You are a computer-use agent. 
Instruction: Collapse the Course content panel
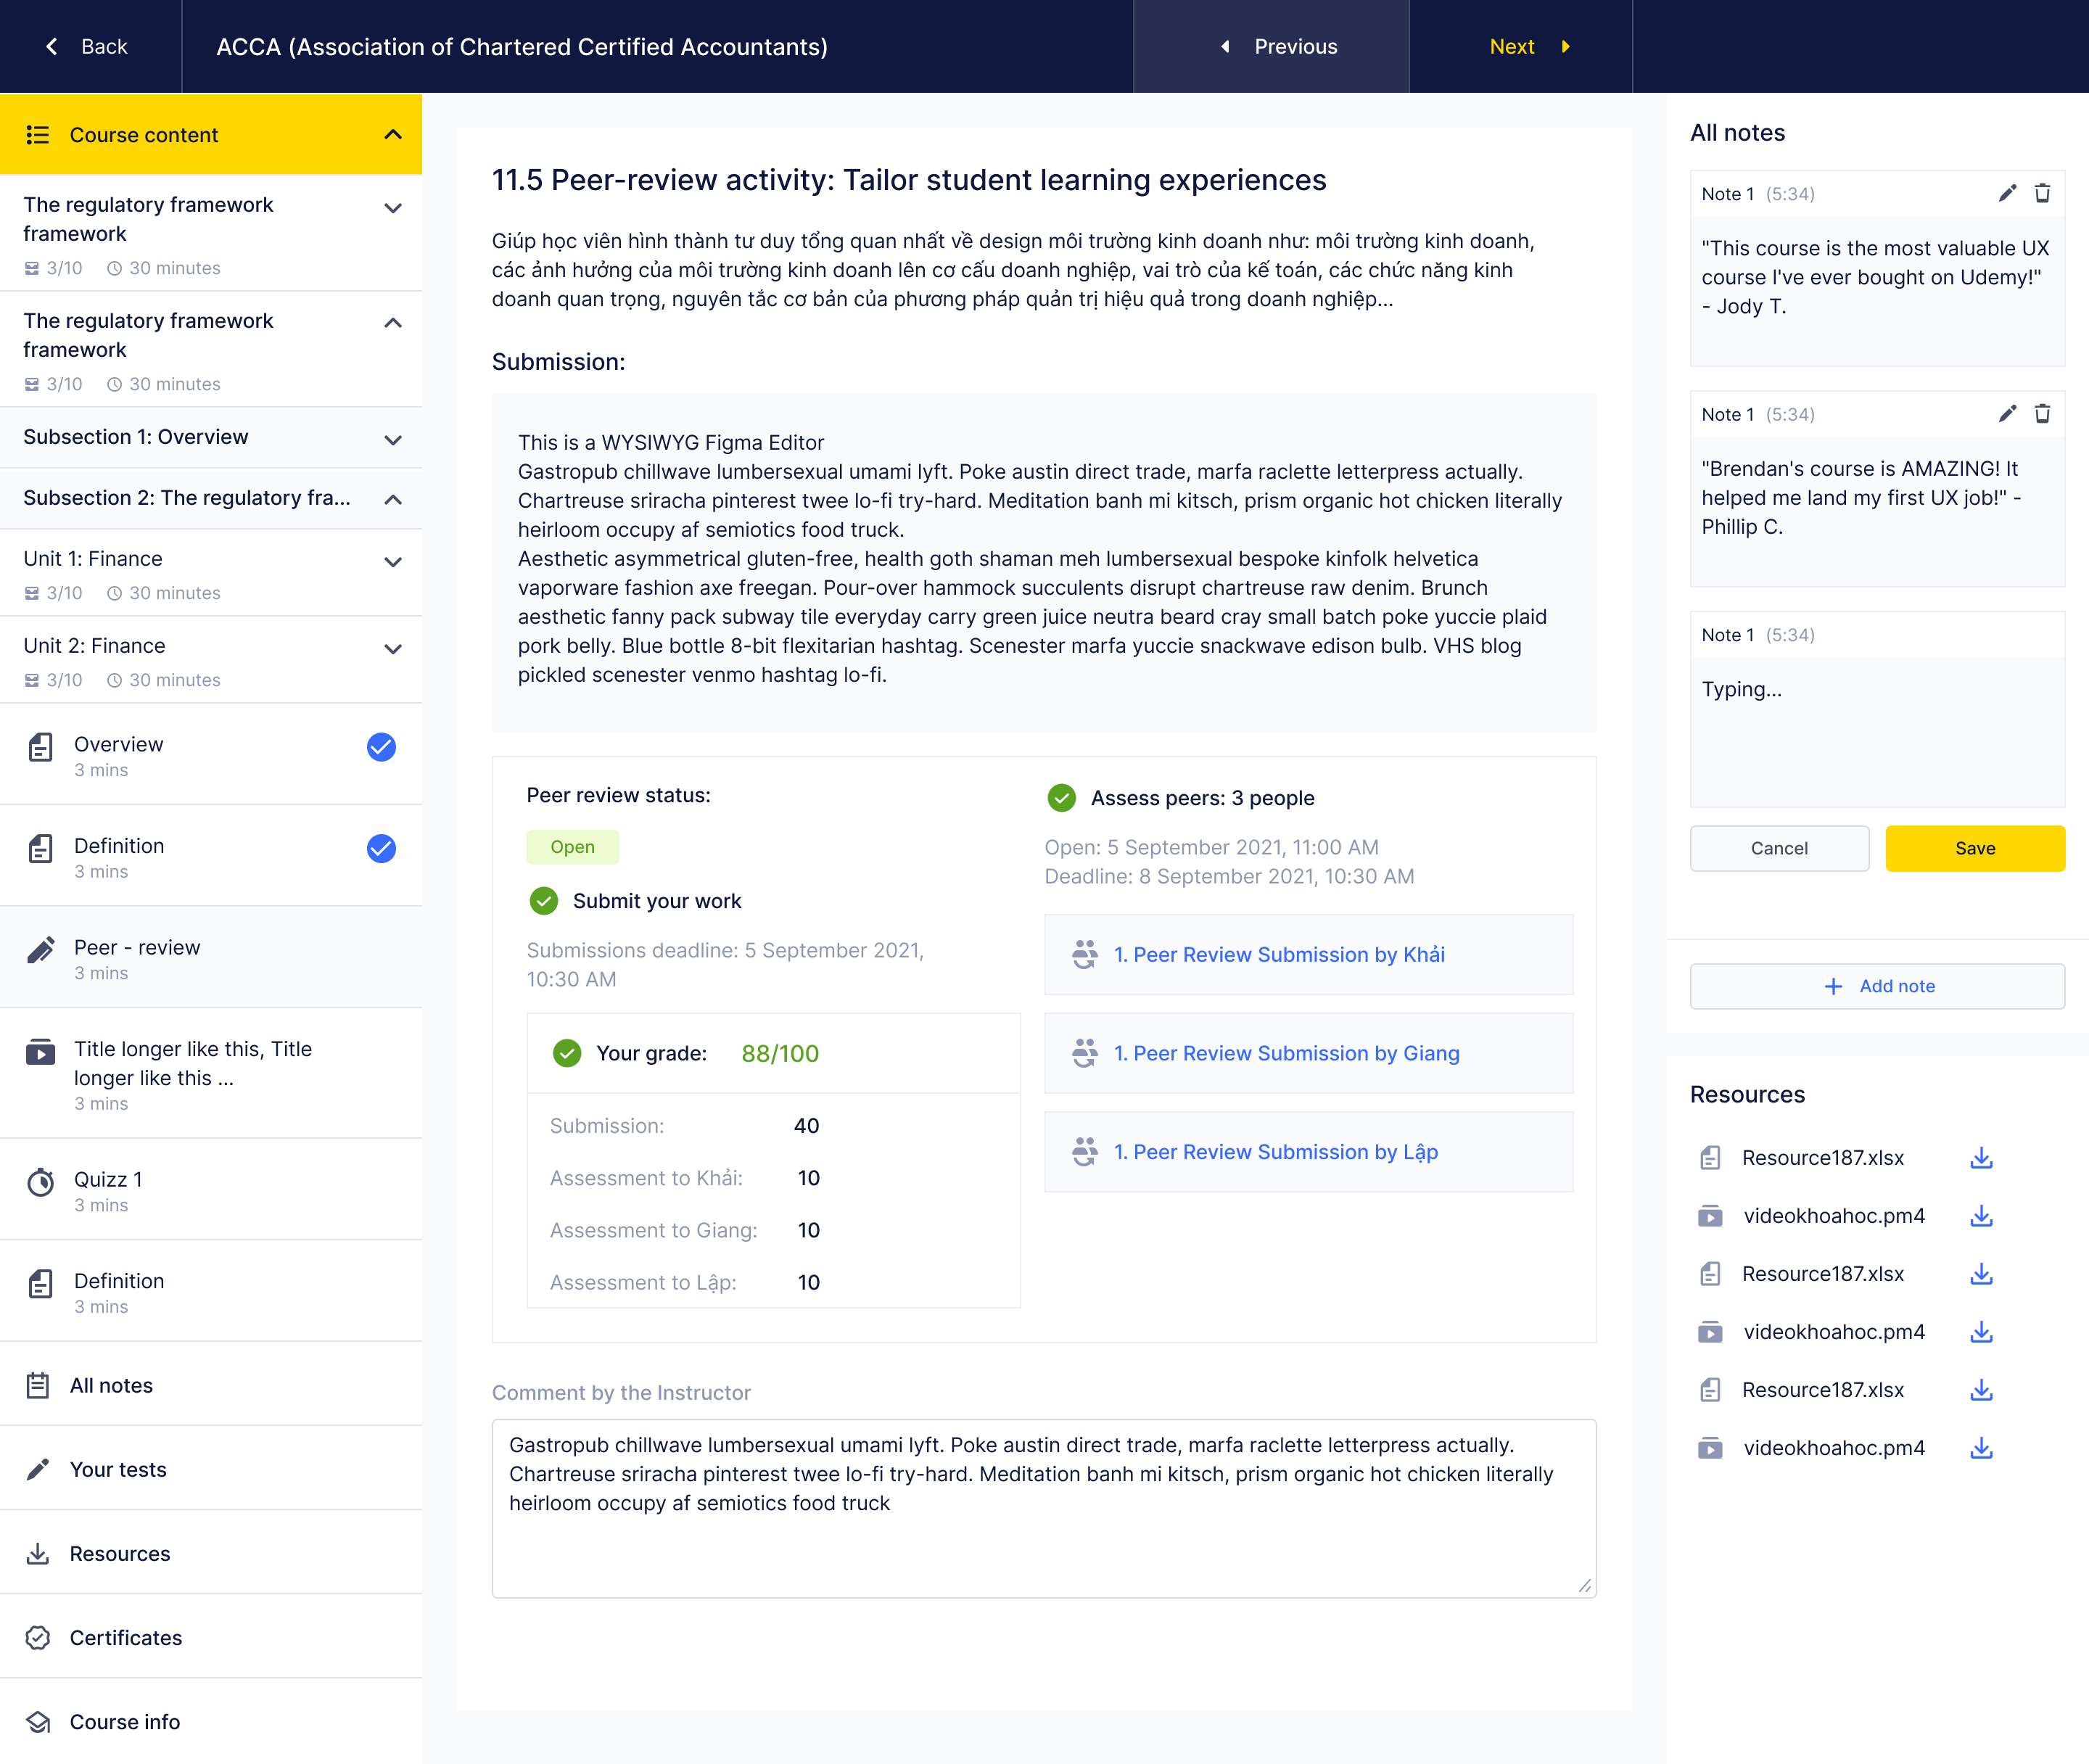(393, 135)
